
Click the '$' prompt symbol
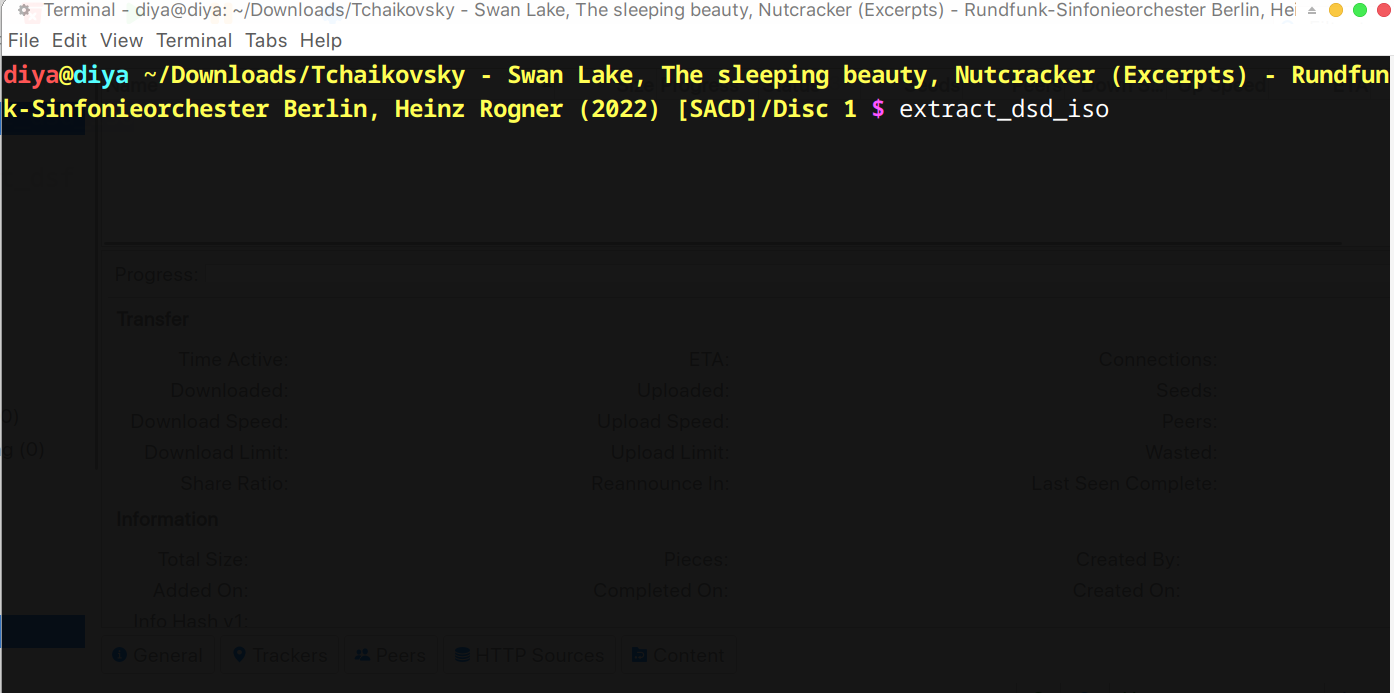(878, 109)
